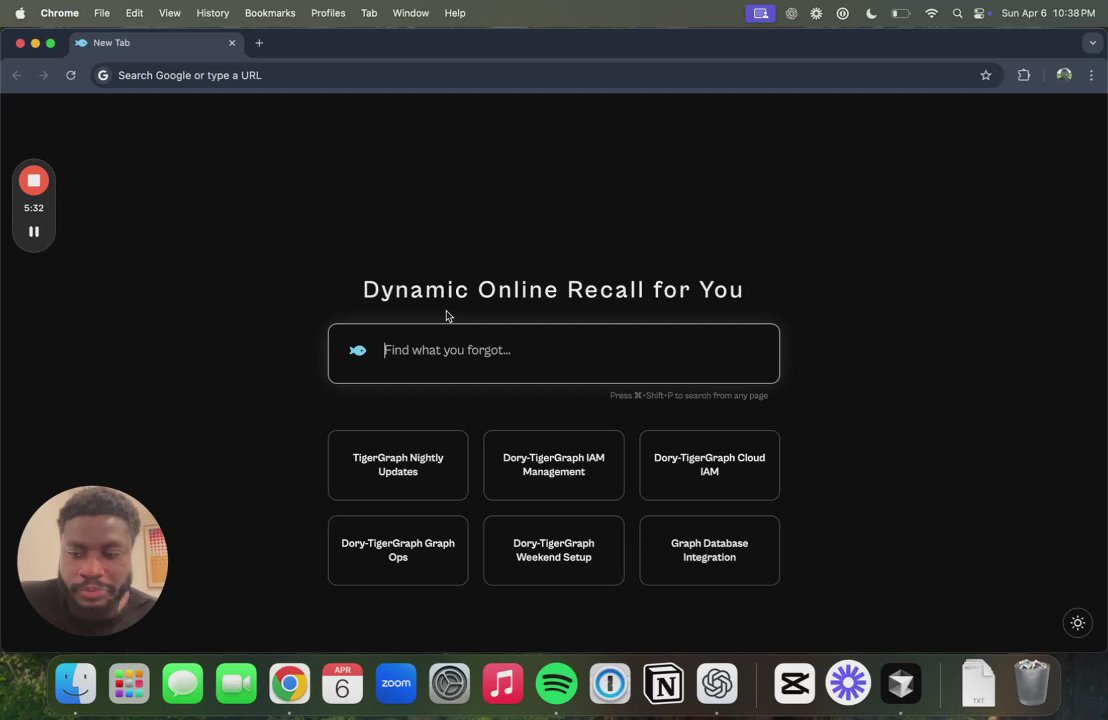Image resolution: width=1108 pixels, height=720 pixels.
Task: Open ChatGPT from the Dock
Action: point(717,683)
